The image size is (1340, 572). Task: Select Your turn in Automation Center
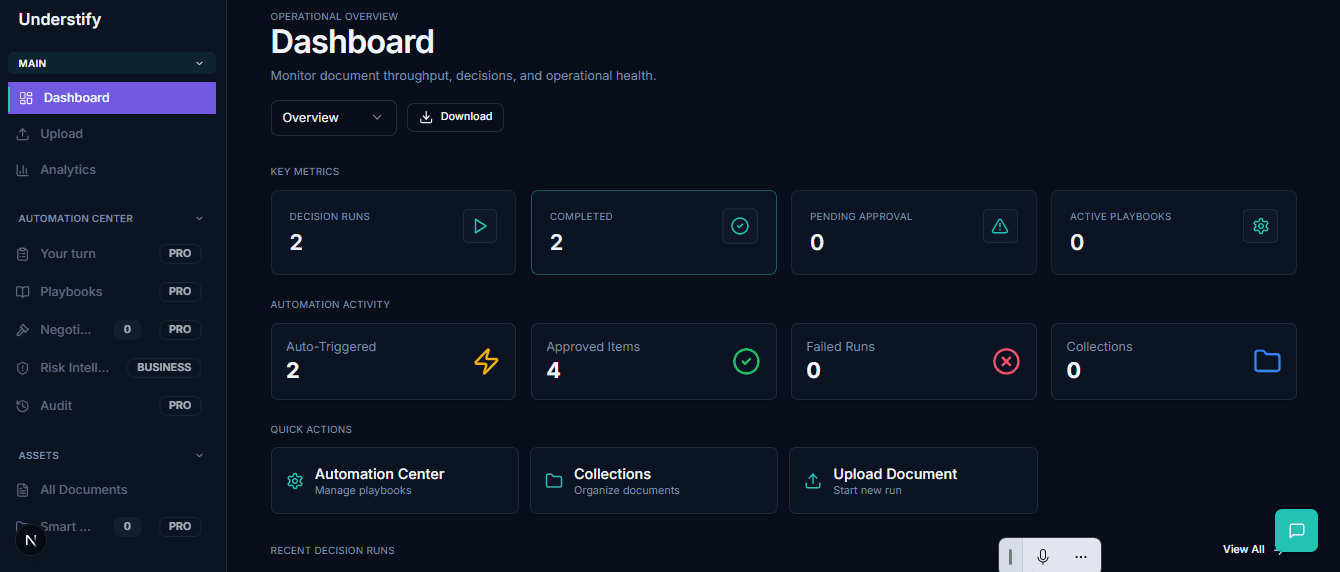tap(112, 254)
